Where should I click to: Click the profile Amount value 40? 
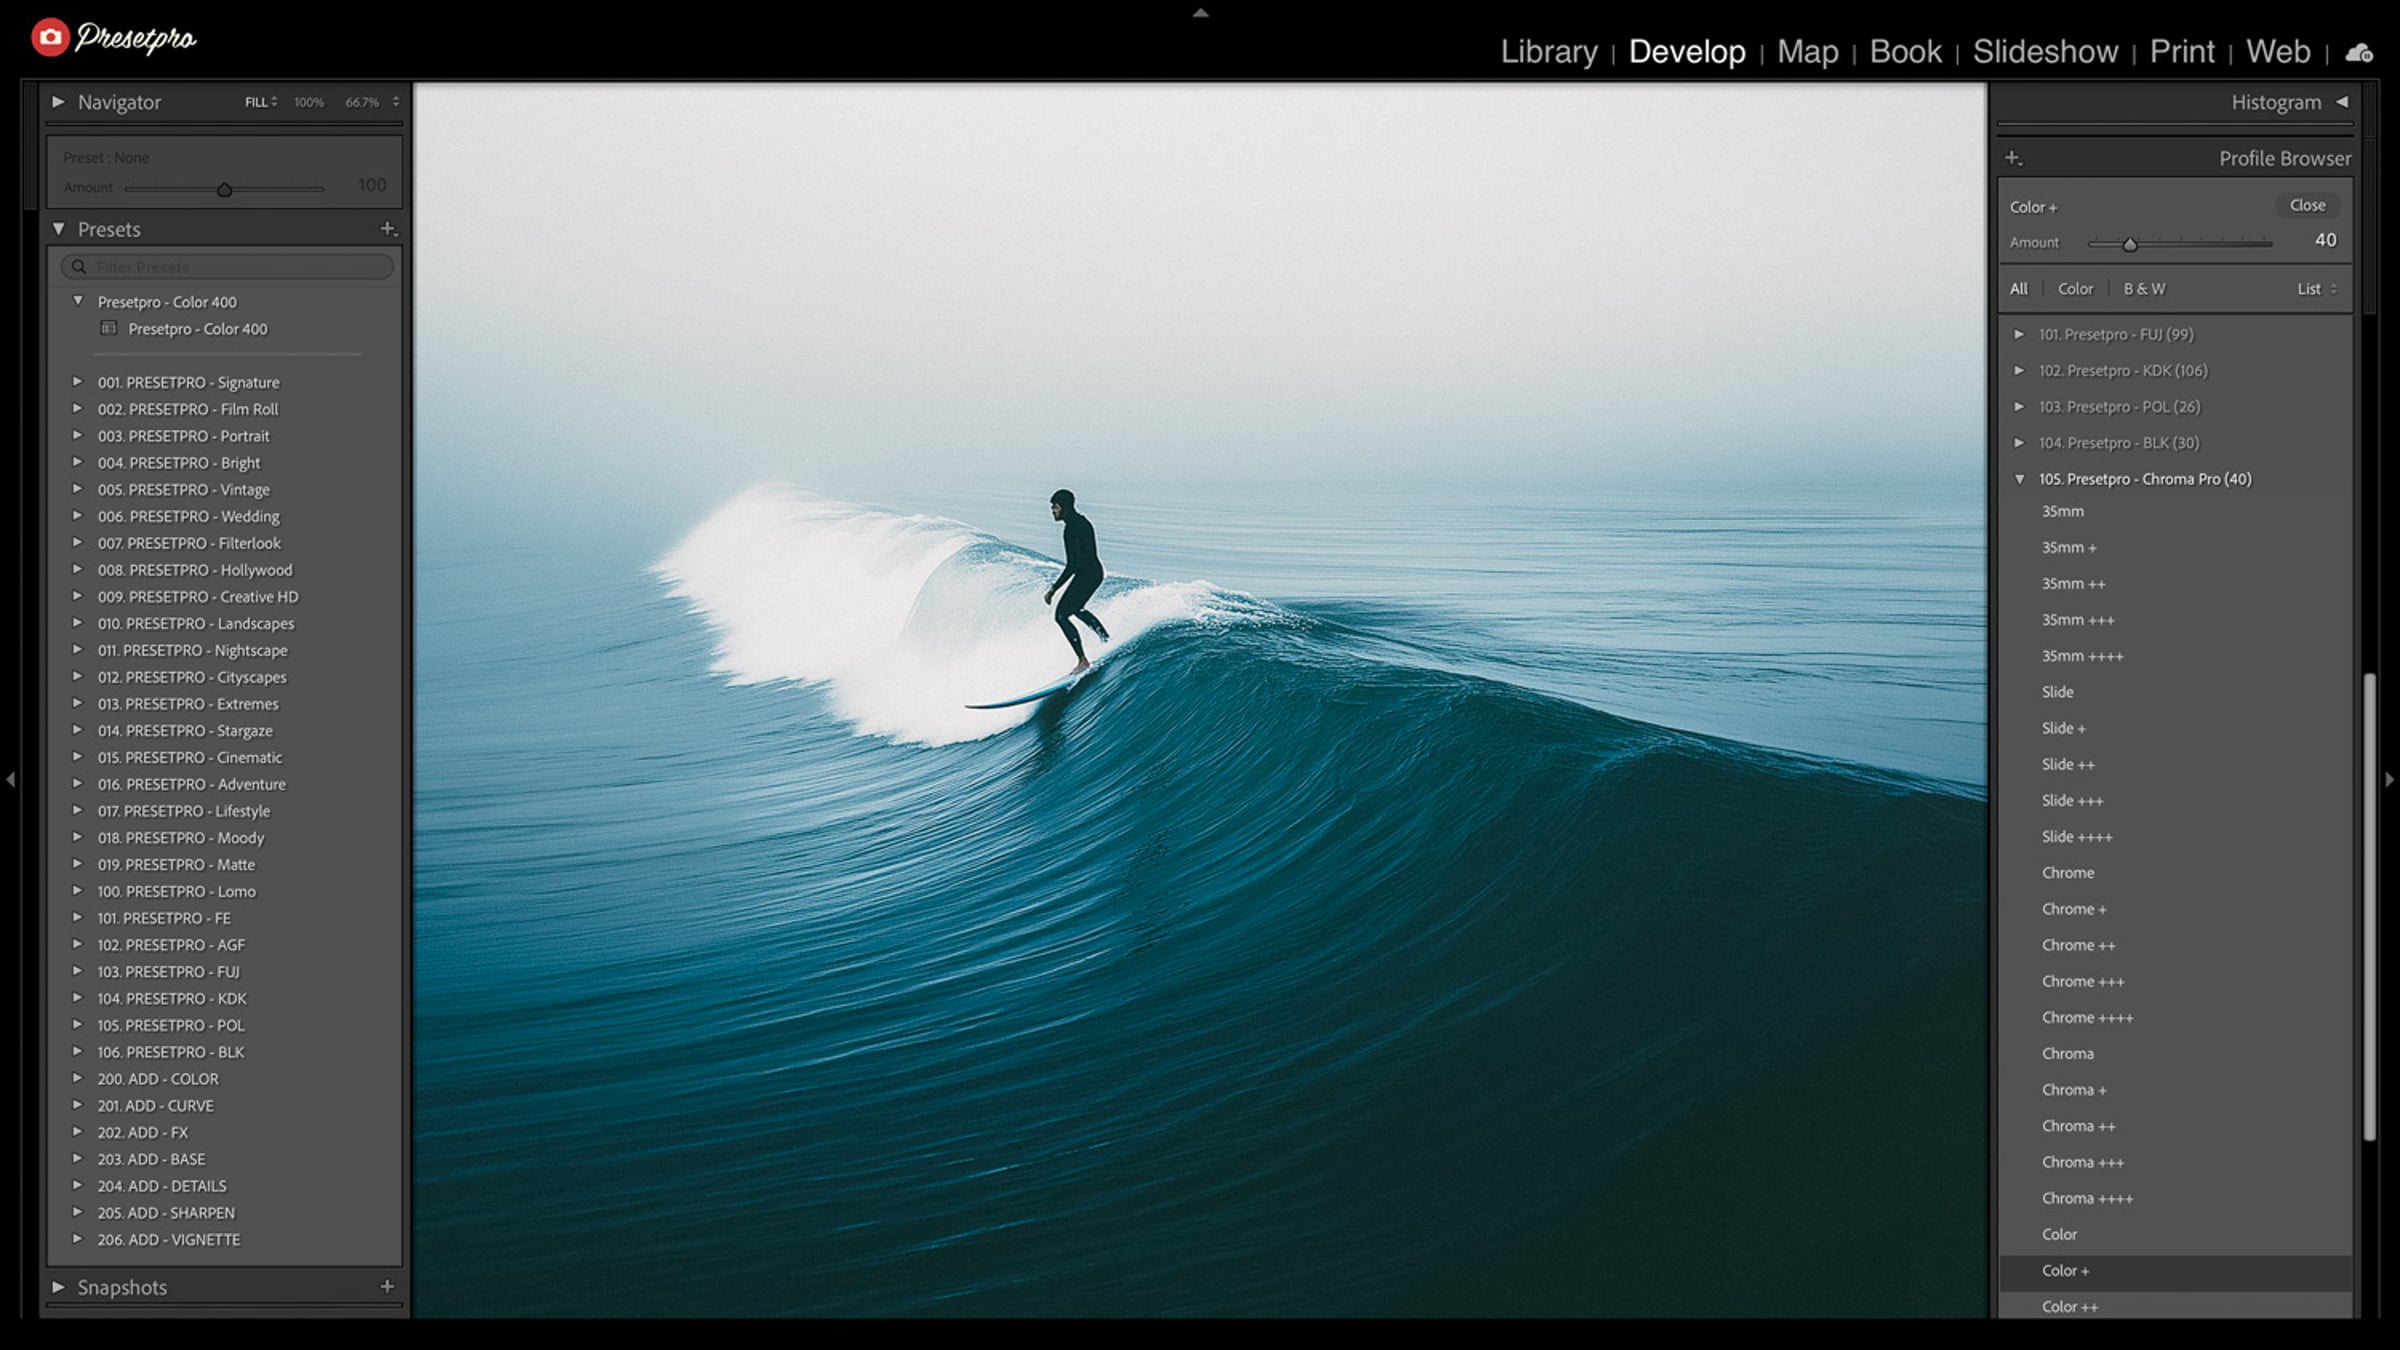[x=2325, y=240]
